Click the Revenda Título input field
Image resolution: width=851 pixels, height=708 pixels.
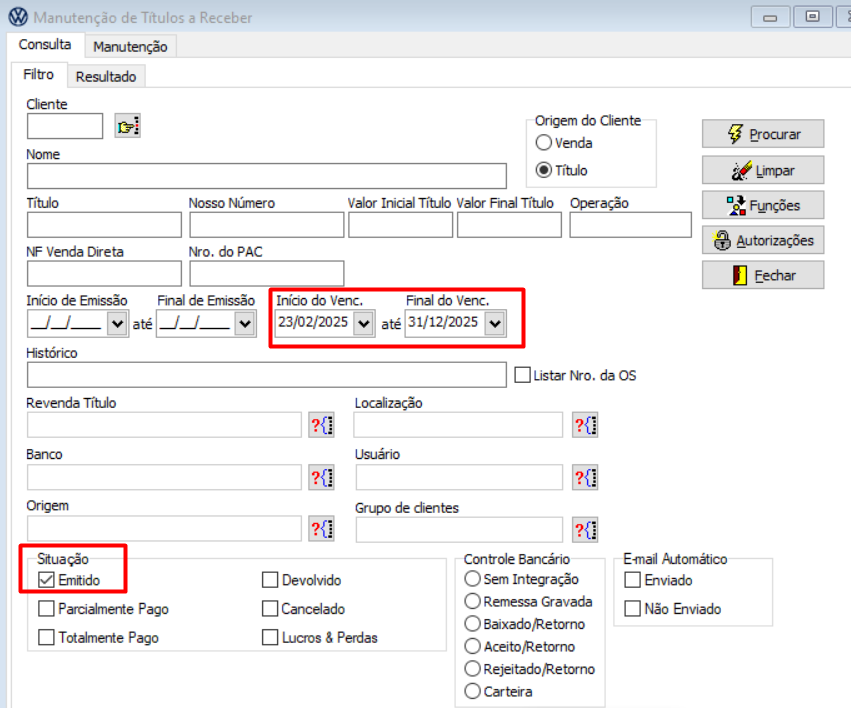[x=164, y=425]
